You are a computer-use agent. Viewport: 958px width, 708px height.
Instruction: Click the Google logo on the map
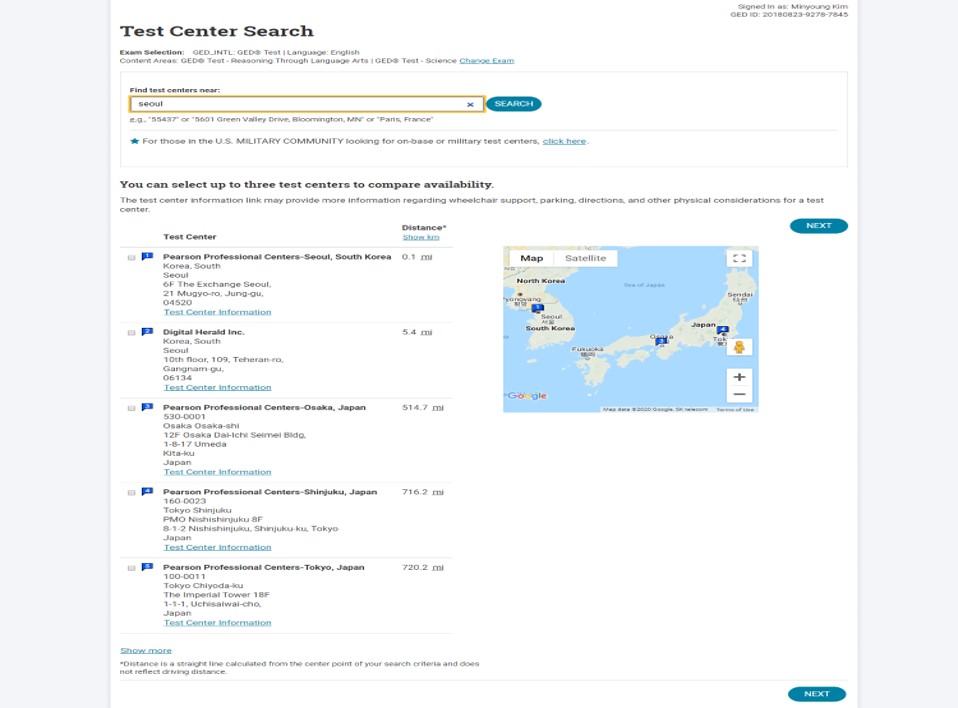click(527, 396)
